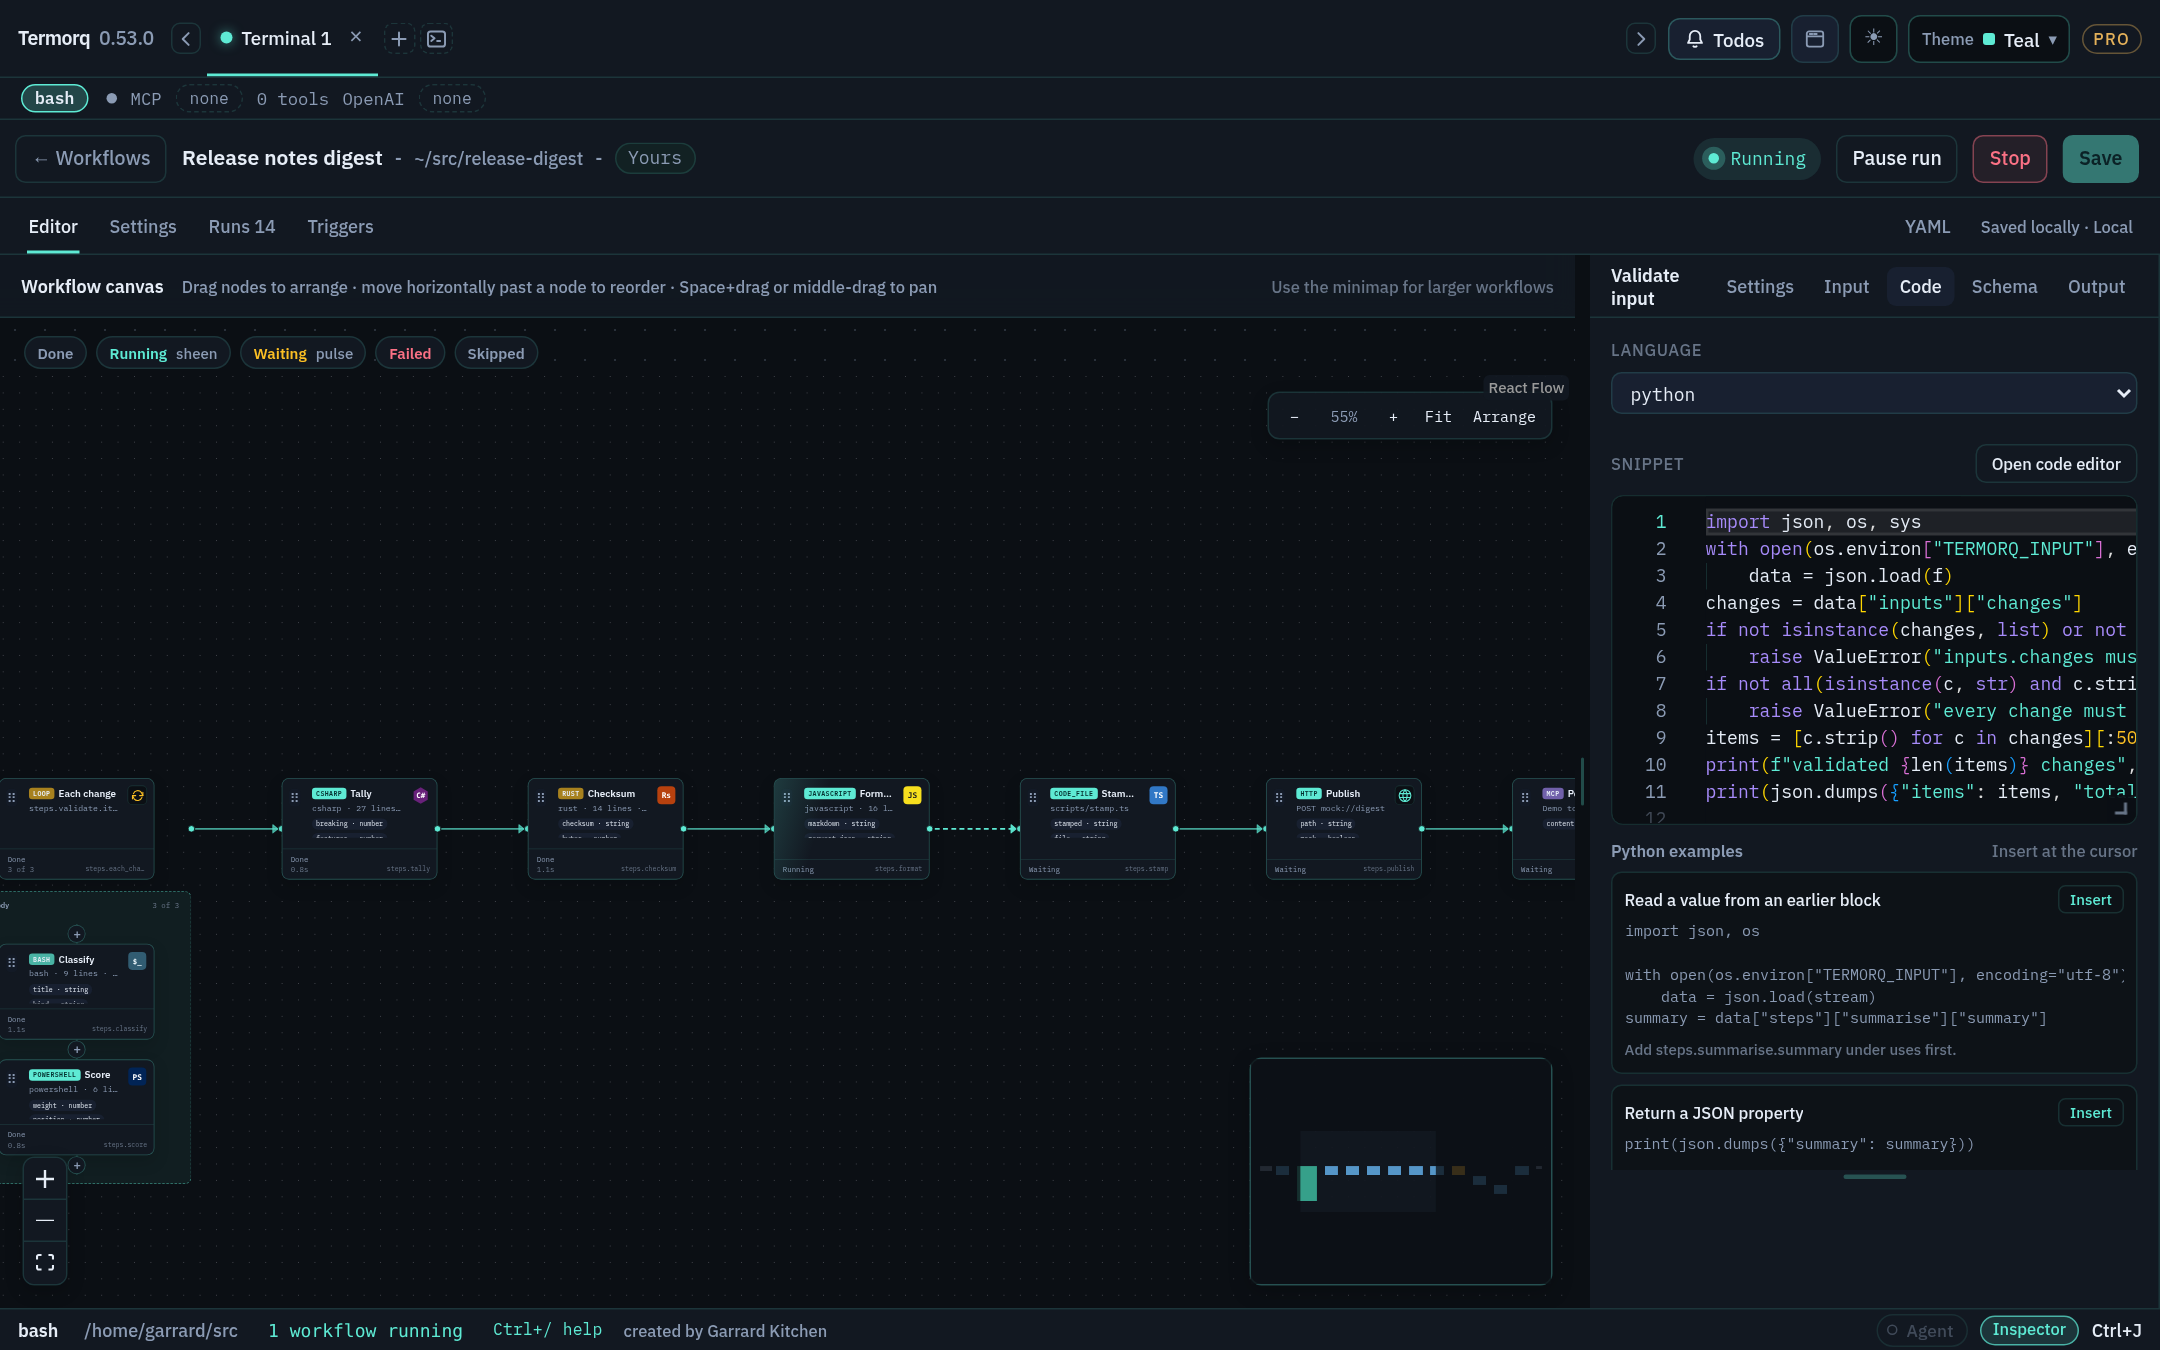Toggle the Agent mode pill
The width and height of the screenshot is (2160, 1350).
1921,1330
